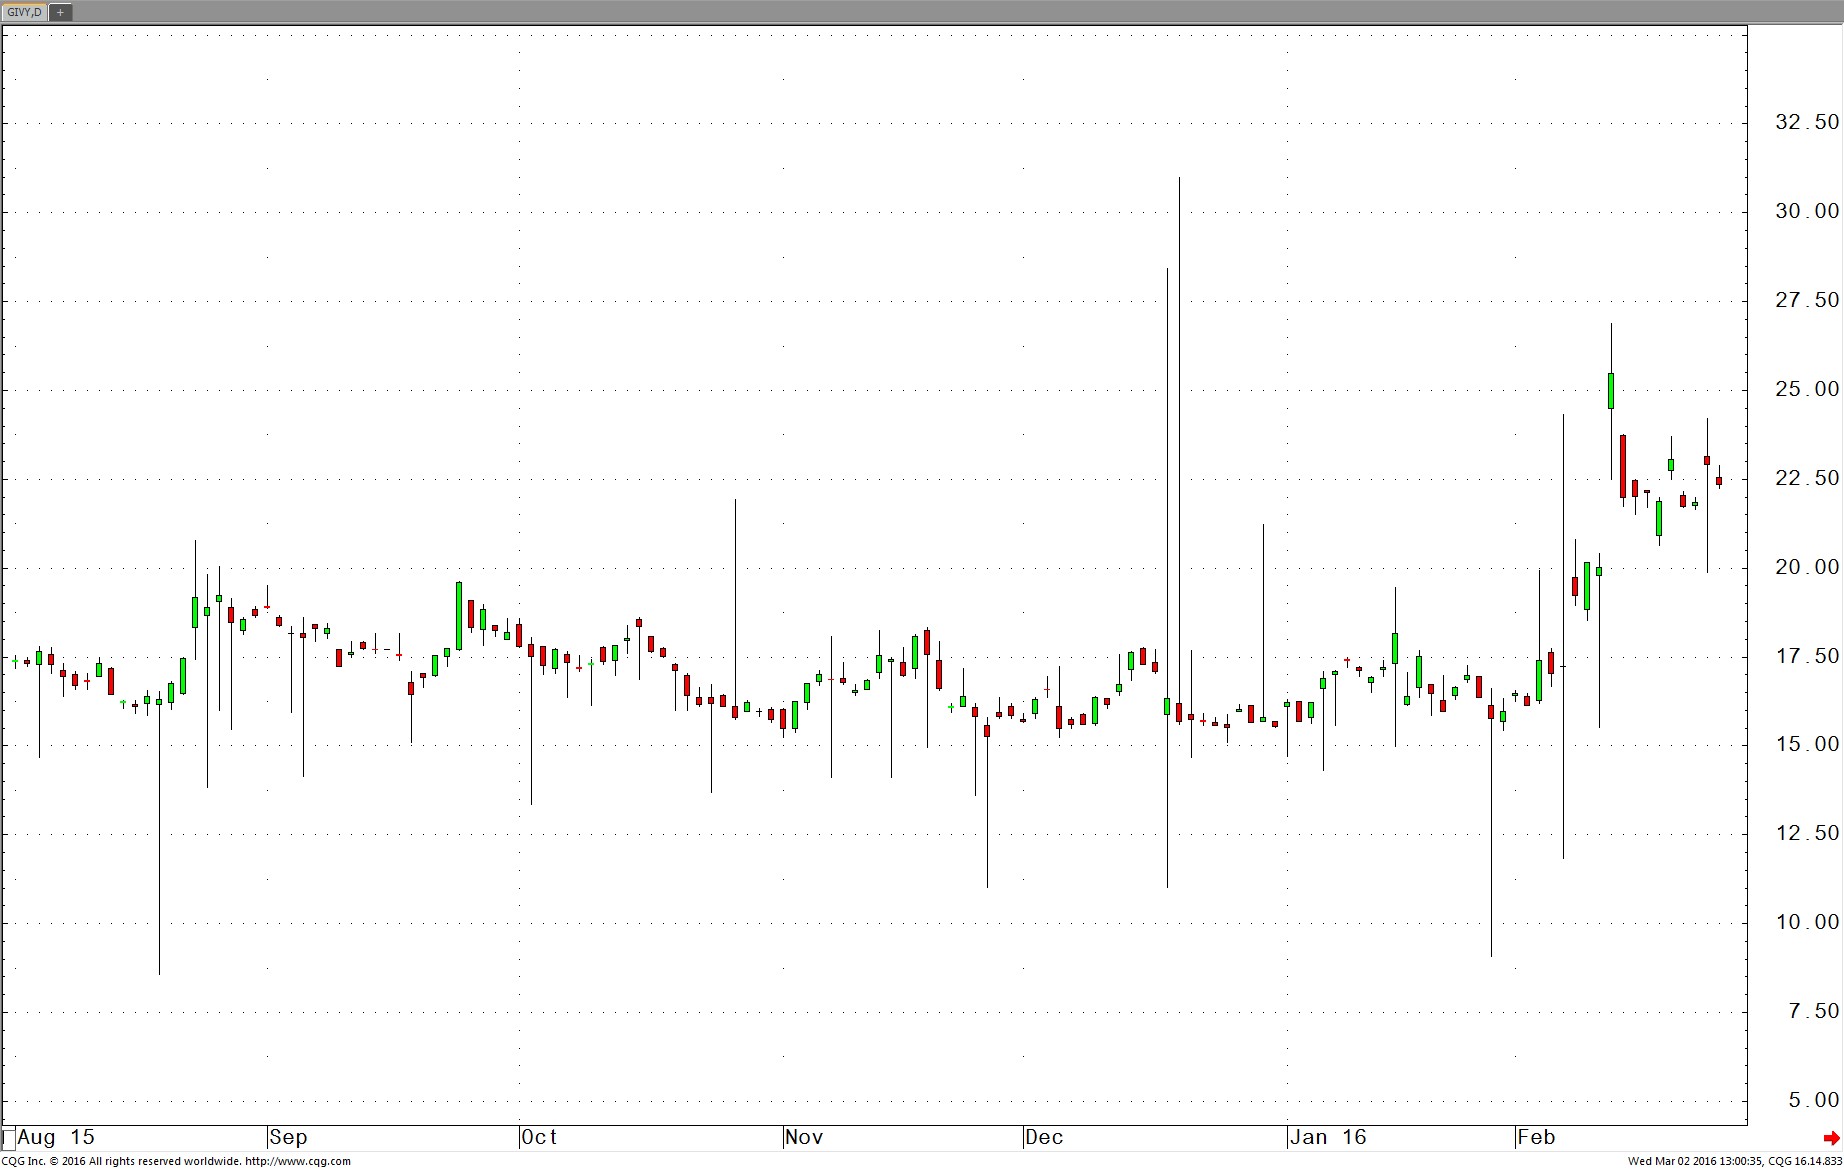The image size is (1844, 1169).
Task: Select the 30.00 price scale label
Action: tap(1806, 211)
